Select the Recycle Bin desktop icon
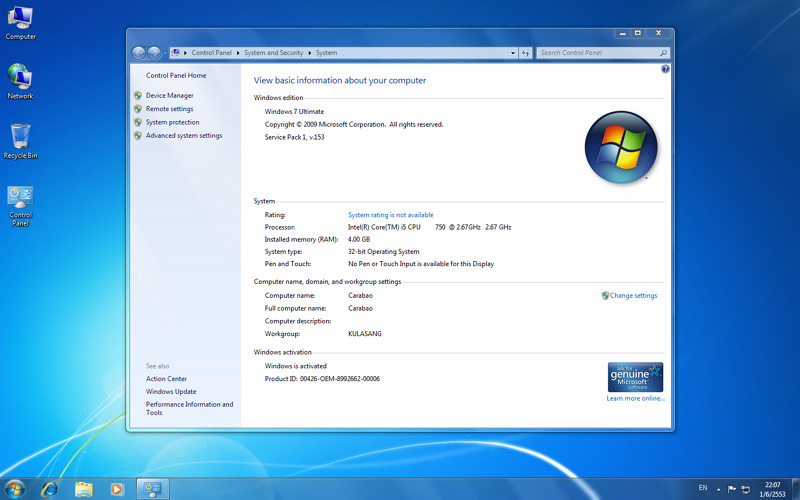800x500 pixels. 20,141
